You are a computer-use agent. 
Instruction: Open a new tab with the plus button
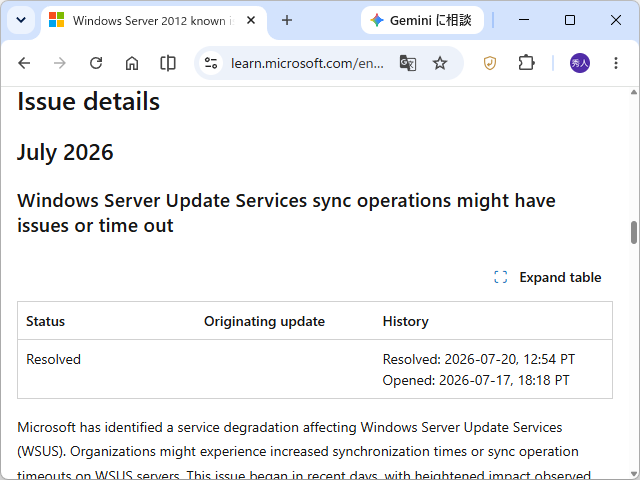(287, 20)
